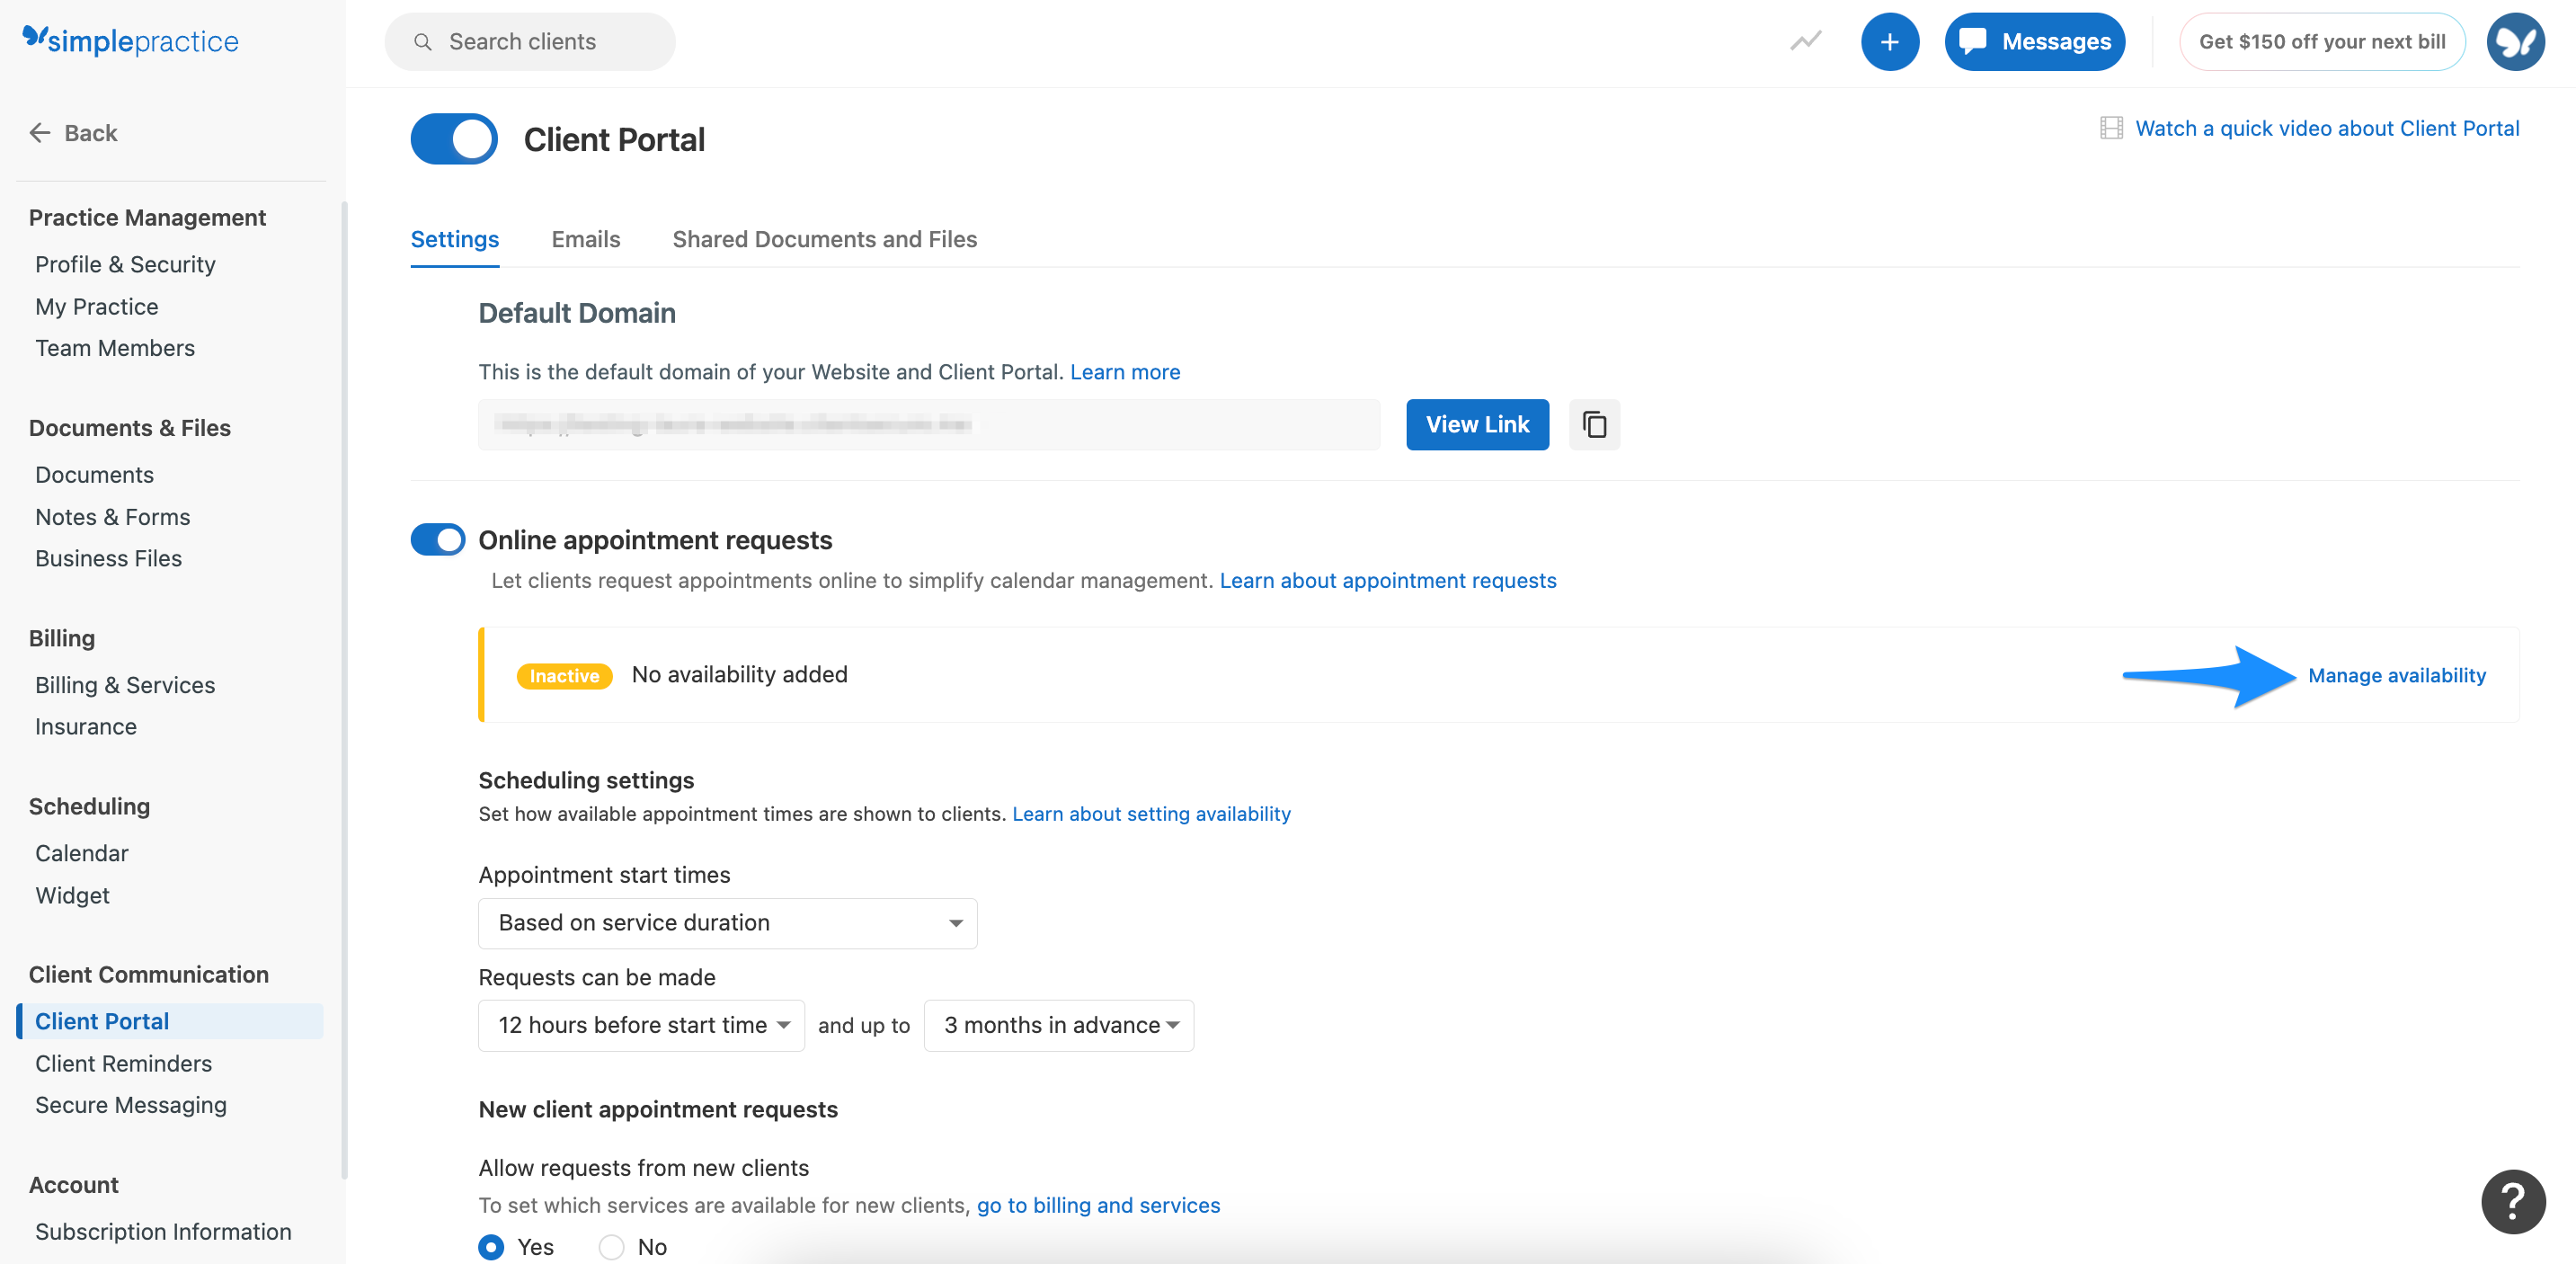Screen dimensions: 2576x1264
Task: Open Profile & Security in sidebar
Action: [125, 264]
